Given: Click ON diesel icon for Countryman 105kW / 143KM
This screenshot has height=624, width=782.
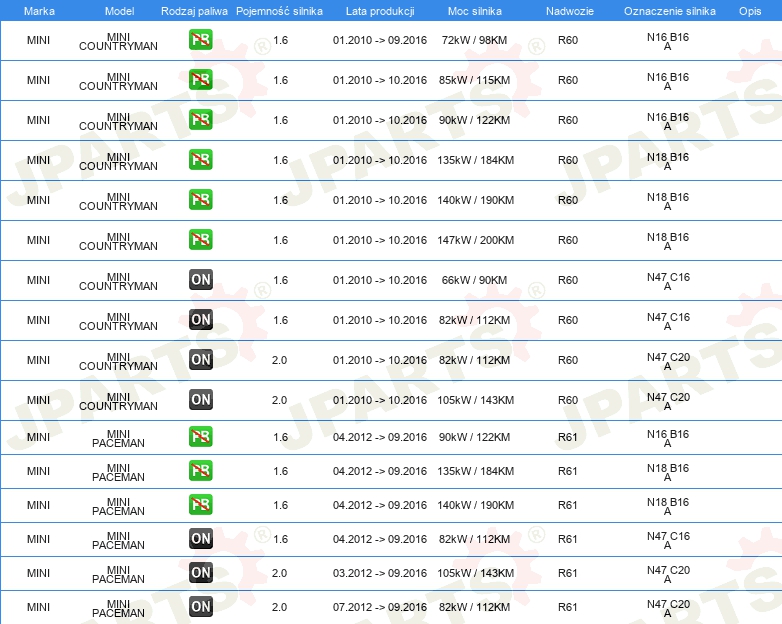Looking at the screenshot, I should point(200,400).
